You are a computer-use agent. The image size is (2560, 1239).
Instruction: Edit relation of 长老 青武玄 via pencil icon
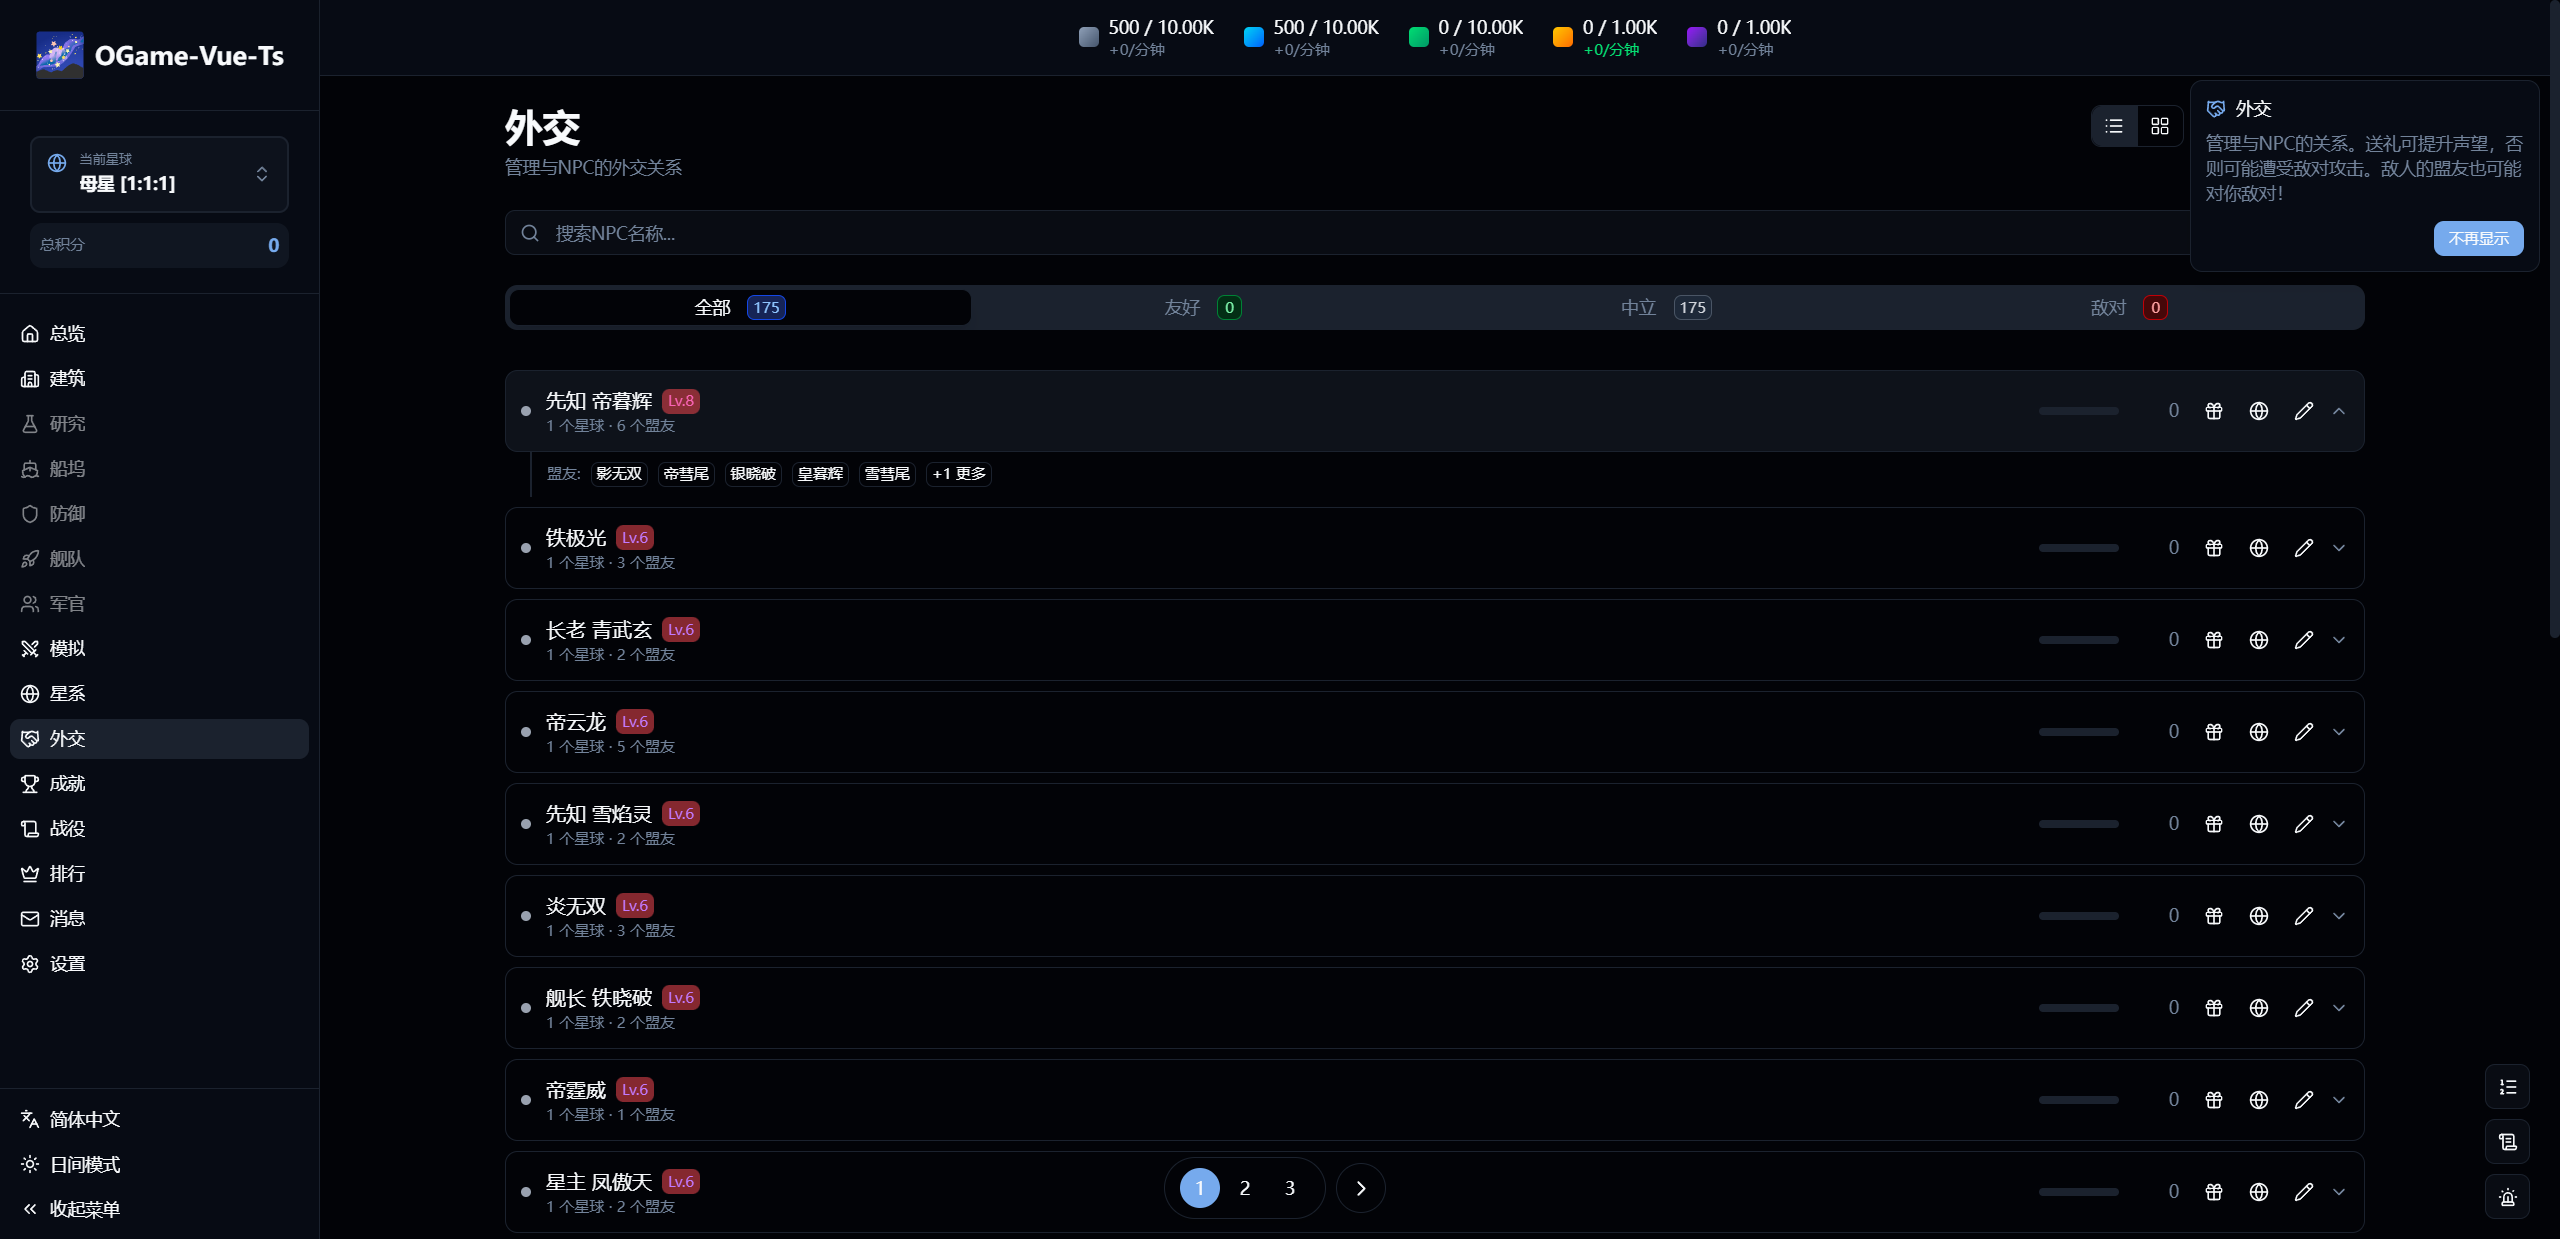pyautogui.click(x=2304, y=640)
